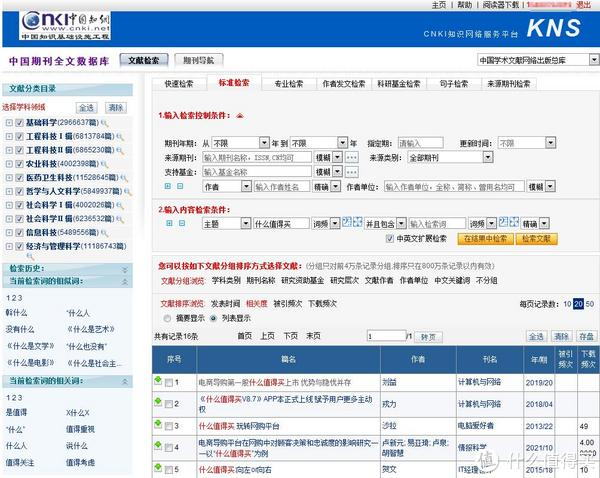The height and width of the screenshot is (478, 600).
Task: Open the 来源期刊 browse button with three dots
Action: [352, 157]
